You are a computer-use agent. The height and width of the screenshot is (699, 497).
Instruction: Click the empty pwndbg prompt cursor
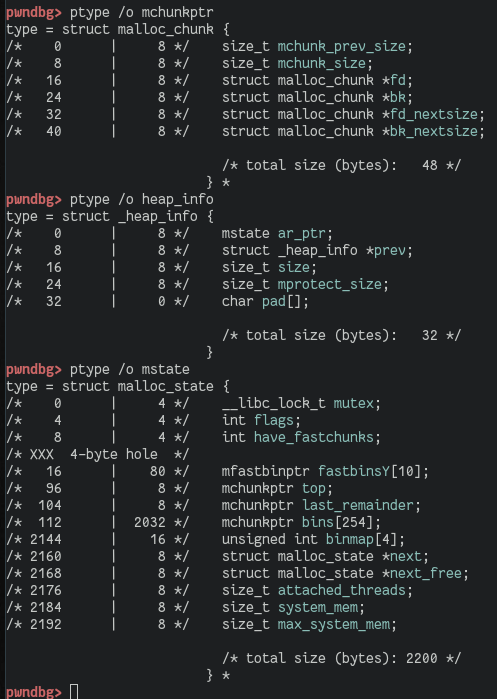point(74,691)
